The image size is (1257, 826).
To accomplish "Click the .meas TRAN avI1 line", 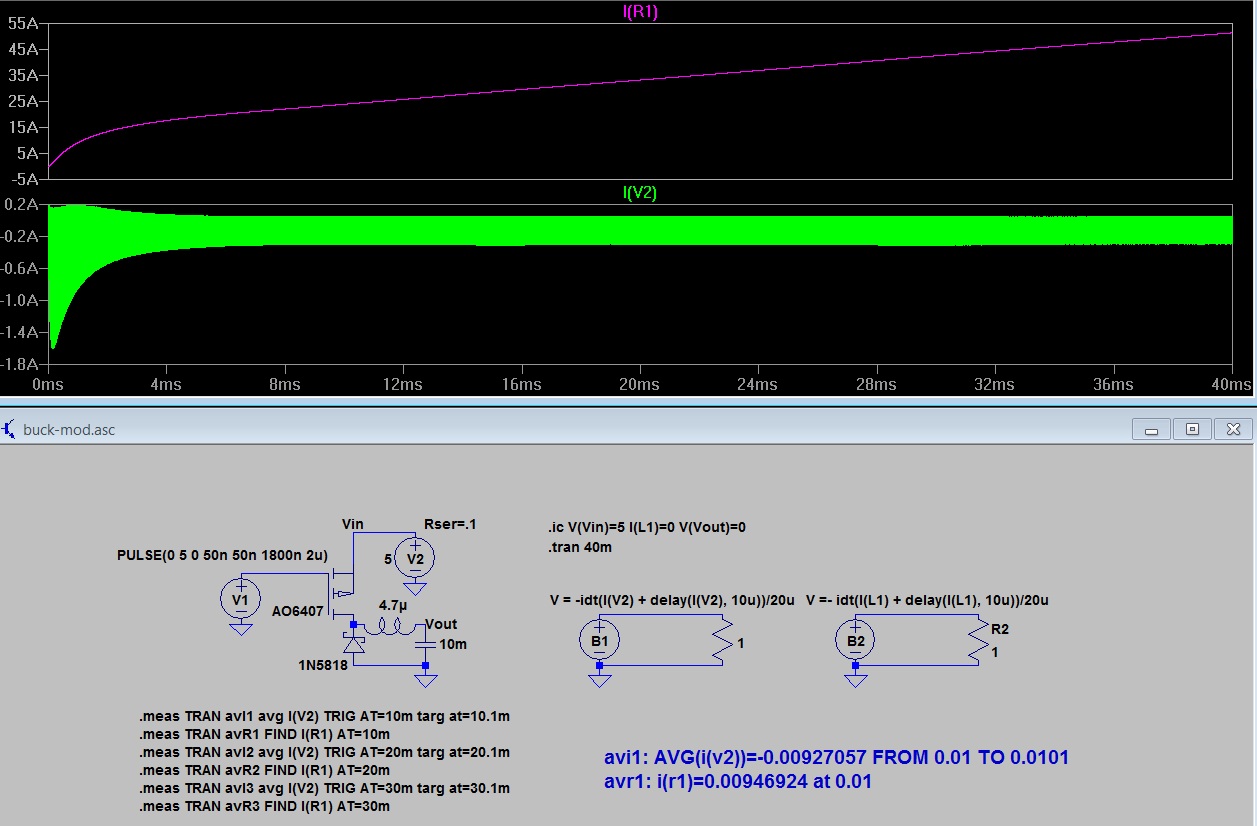I will pyautogui.click(x=325, y=717).
